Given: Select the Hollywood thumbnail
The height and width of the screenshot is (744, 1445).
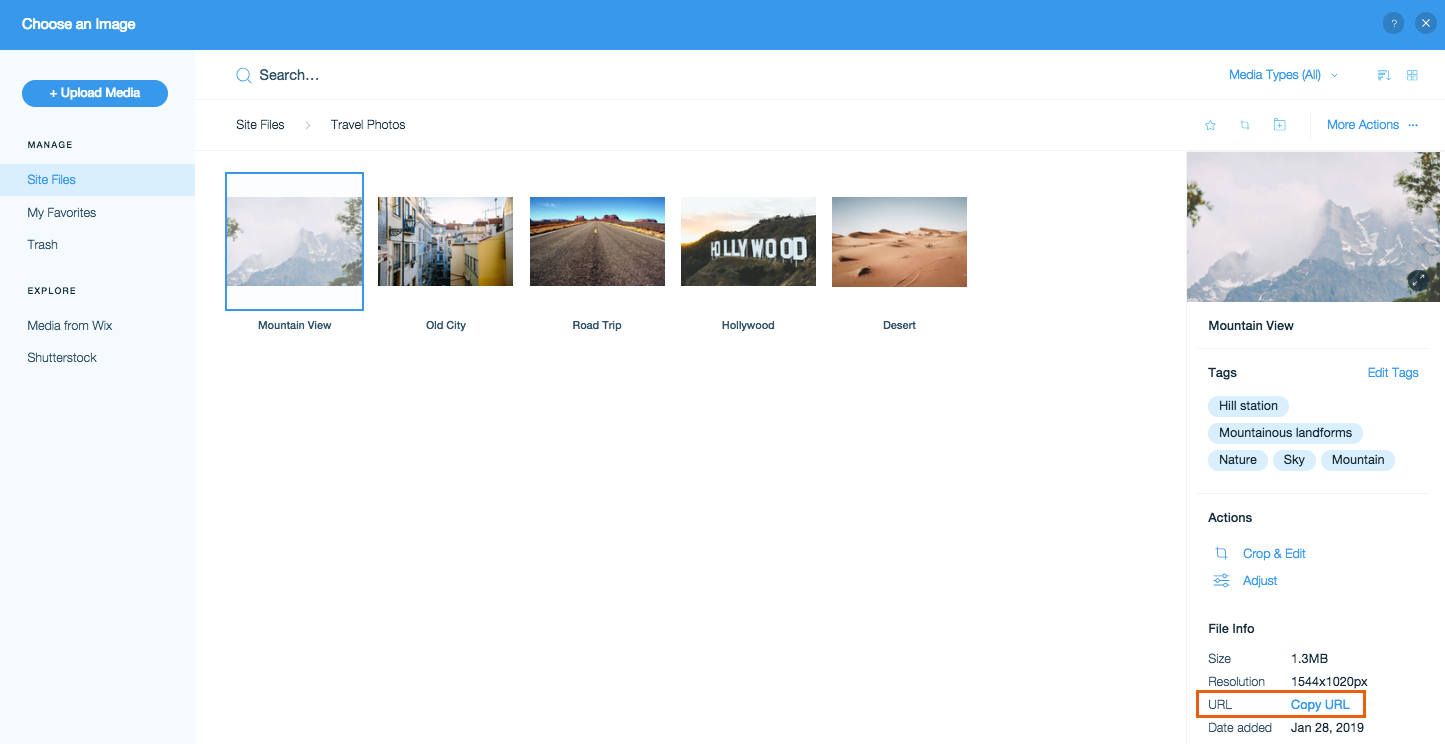Looking at the screenshot, I should (748, 241).
